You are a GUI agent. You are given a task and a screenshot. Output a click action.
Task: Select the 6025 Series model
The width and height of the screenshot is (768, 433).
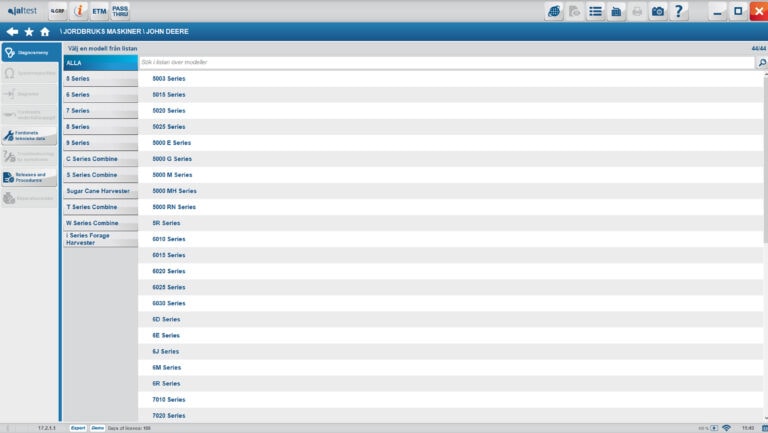click(451, 288)
